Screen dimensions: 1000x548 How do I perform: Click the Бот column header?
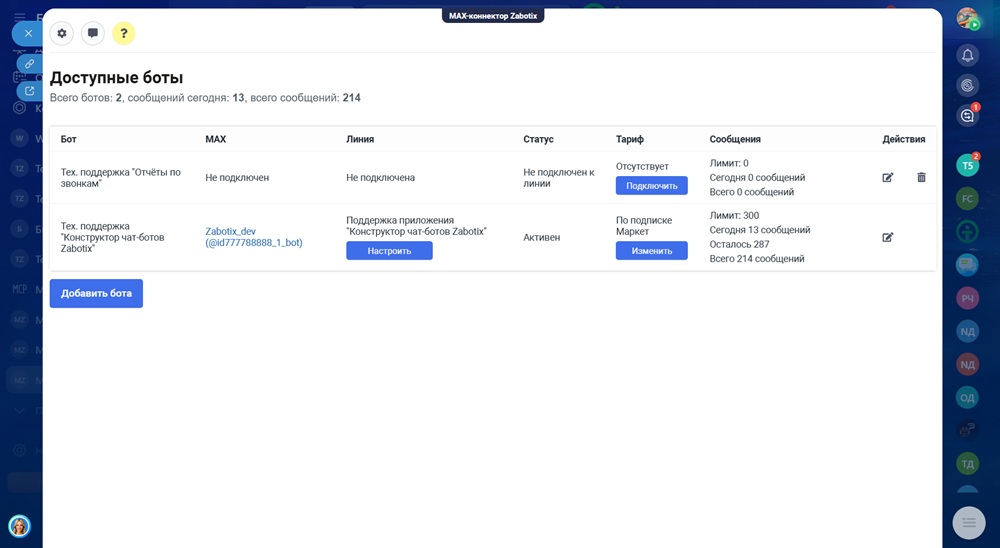click(68, 139)
